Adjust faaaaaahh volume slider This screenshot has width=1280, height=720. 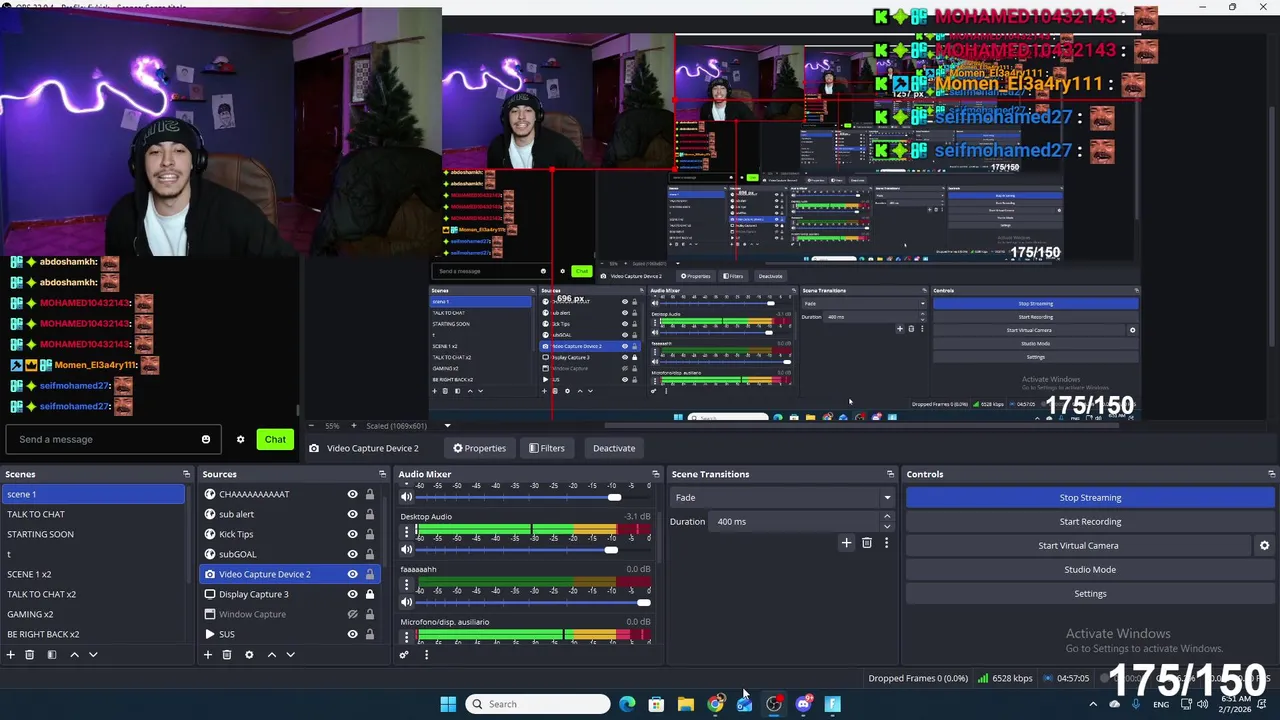[x=643, y=602]
